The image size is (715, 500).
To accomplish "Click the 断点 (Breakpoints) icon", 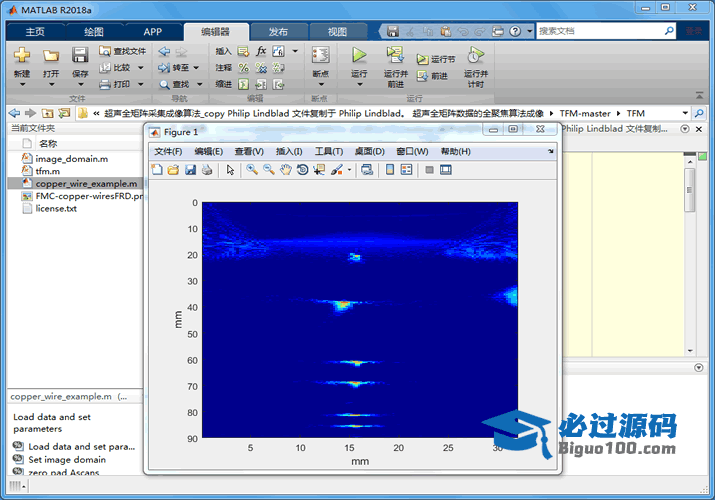I will (321, 55).
